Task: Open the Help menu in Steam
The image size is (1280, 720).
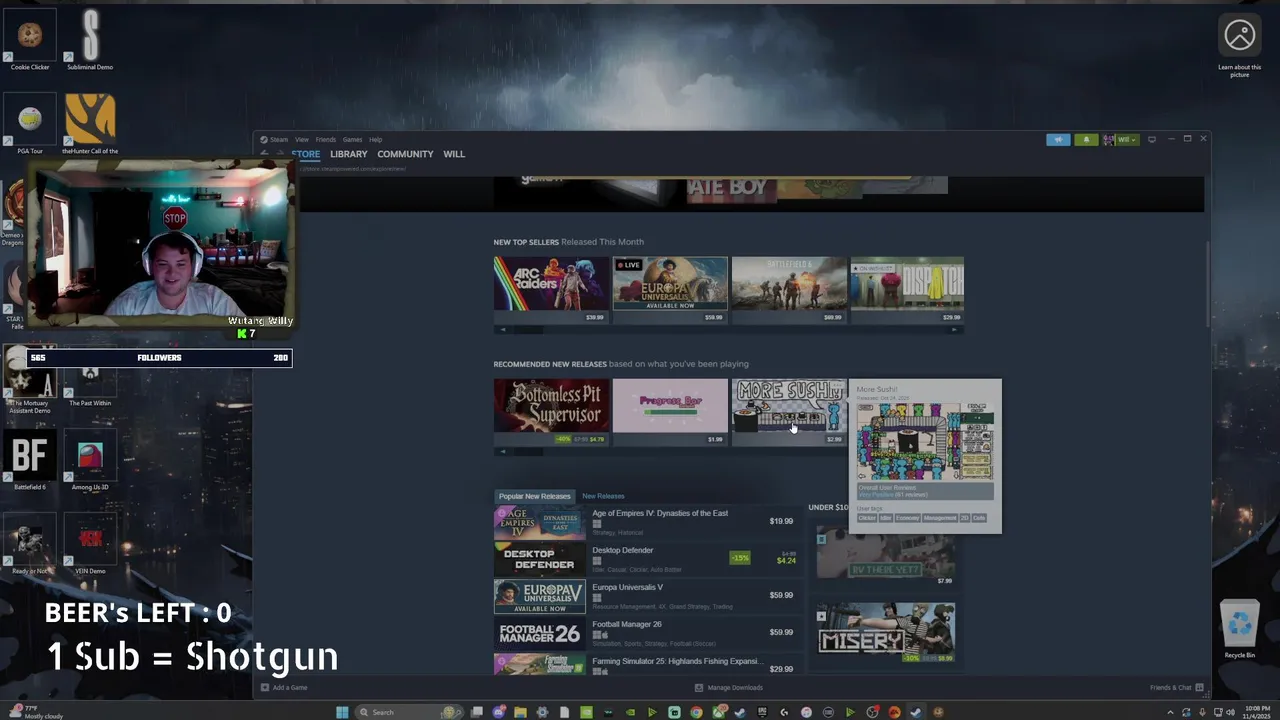Action: [375, 139]
